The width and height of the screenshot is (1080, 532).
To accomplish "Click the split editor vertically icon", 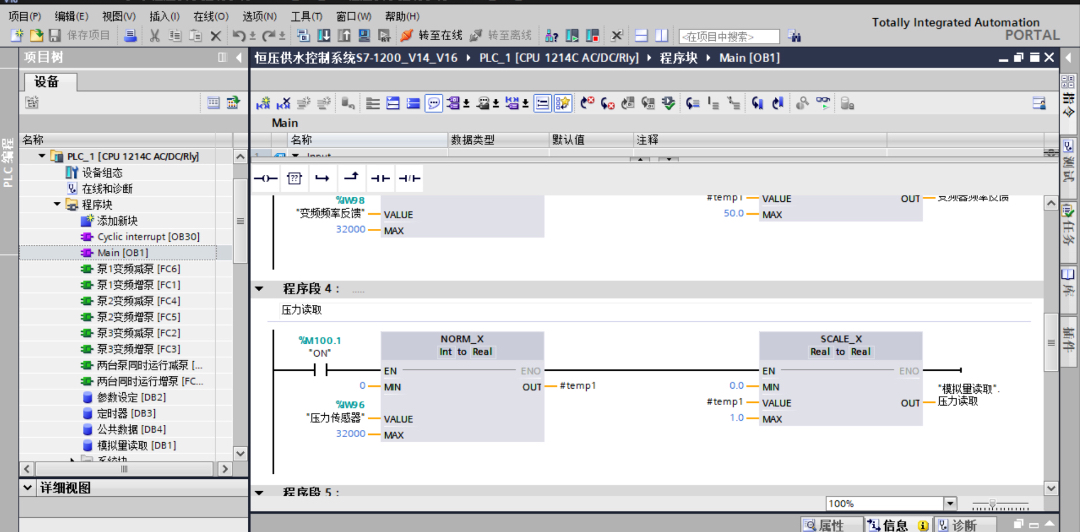I will (x=661, y=35).
